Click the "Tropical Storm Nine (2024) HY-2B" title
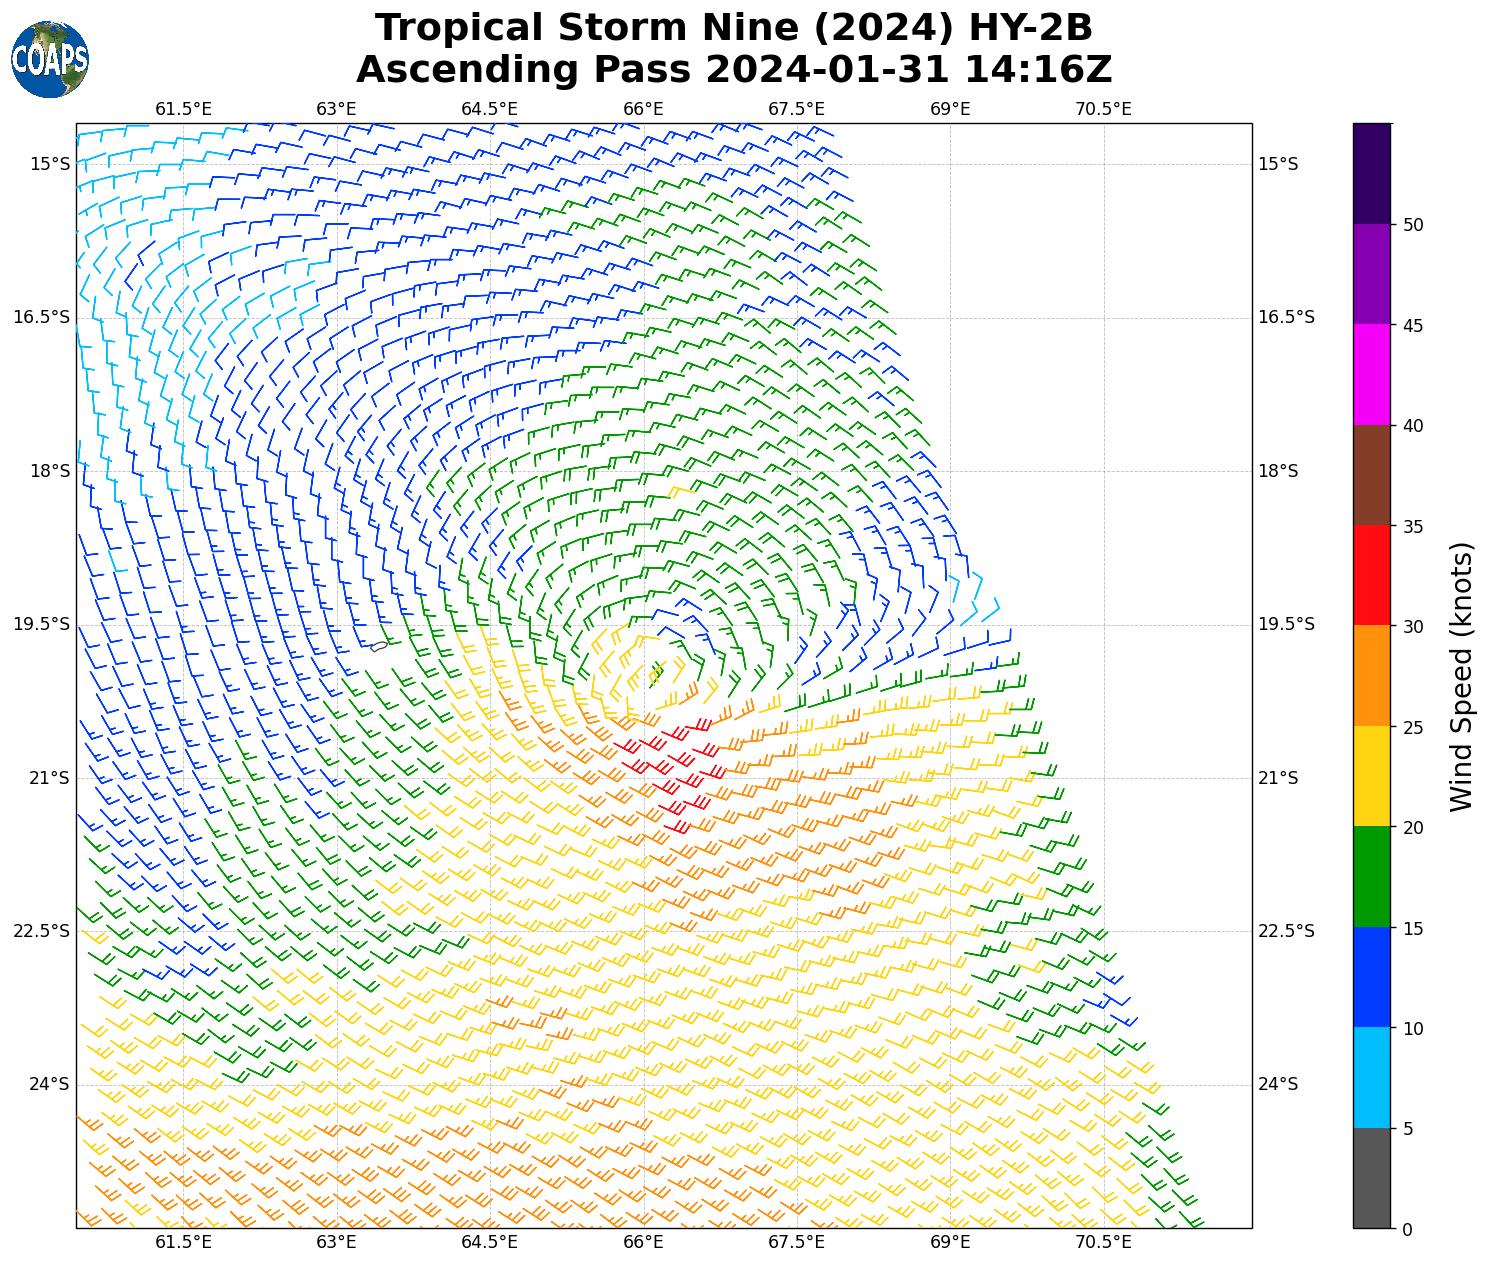The width and height of the screenshot is (1490, 1264). coord(734,28)
